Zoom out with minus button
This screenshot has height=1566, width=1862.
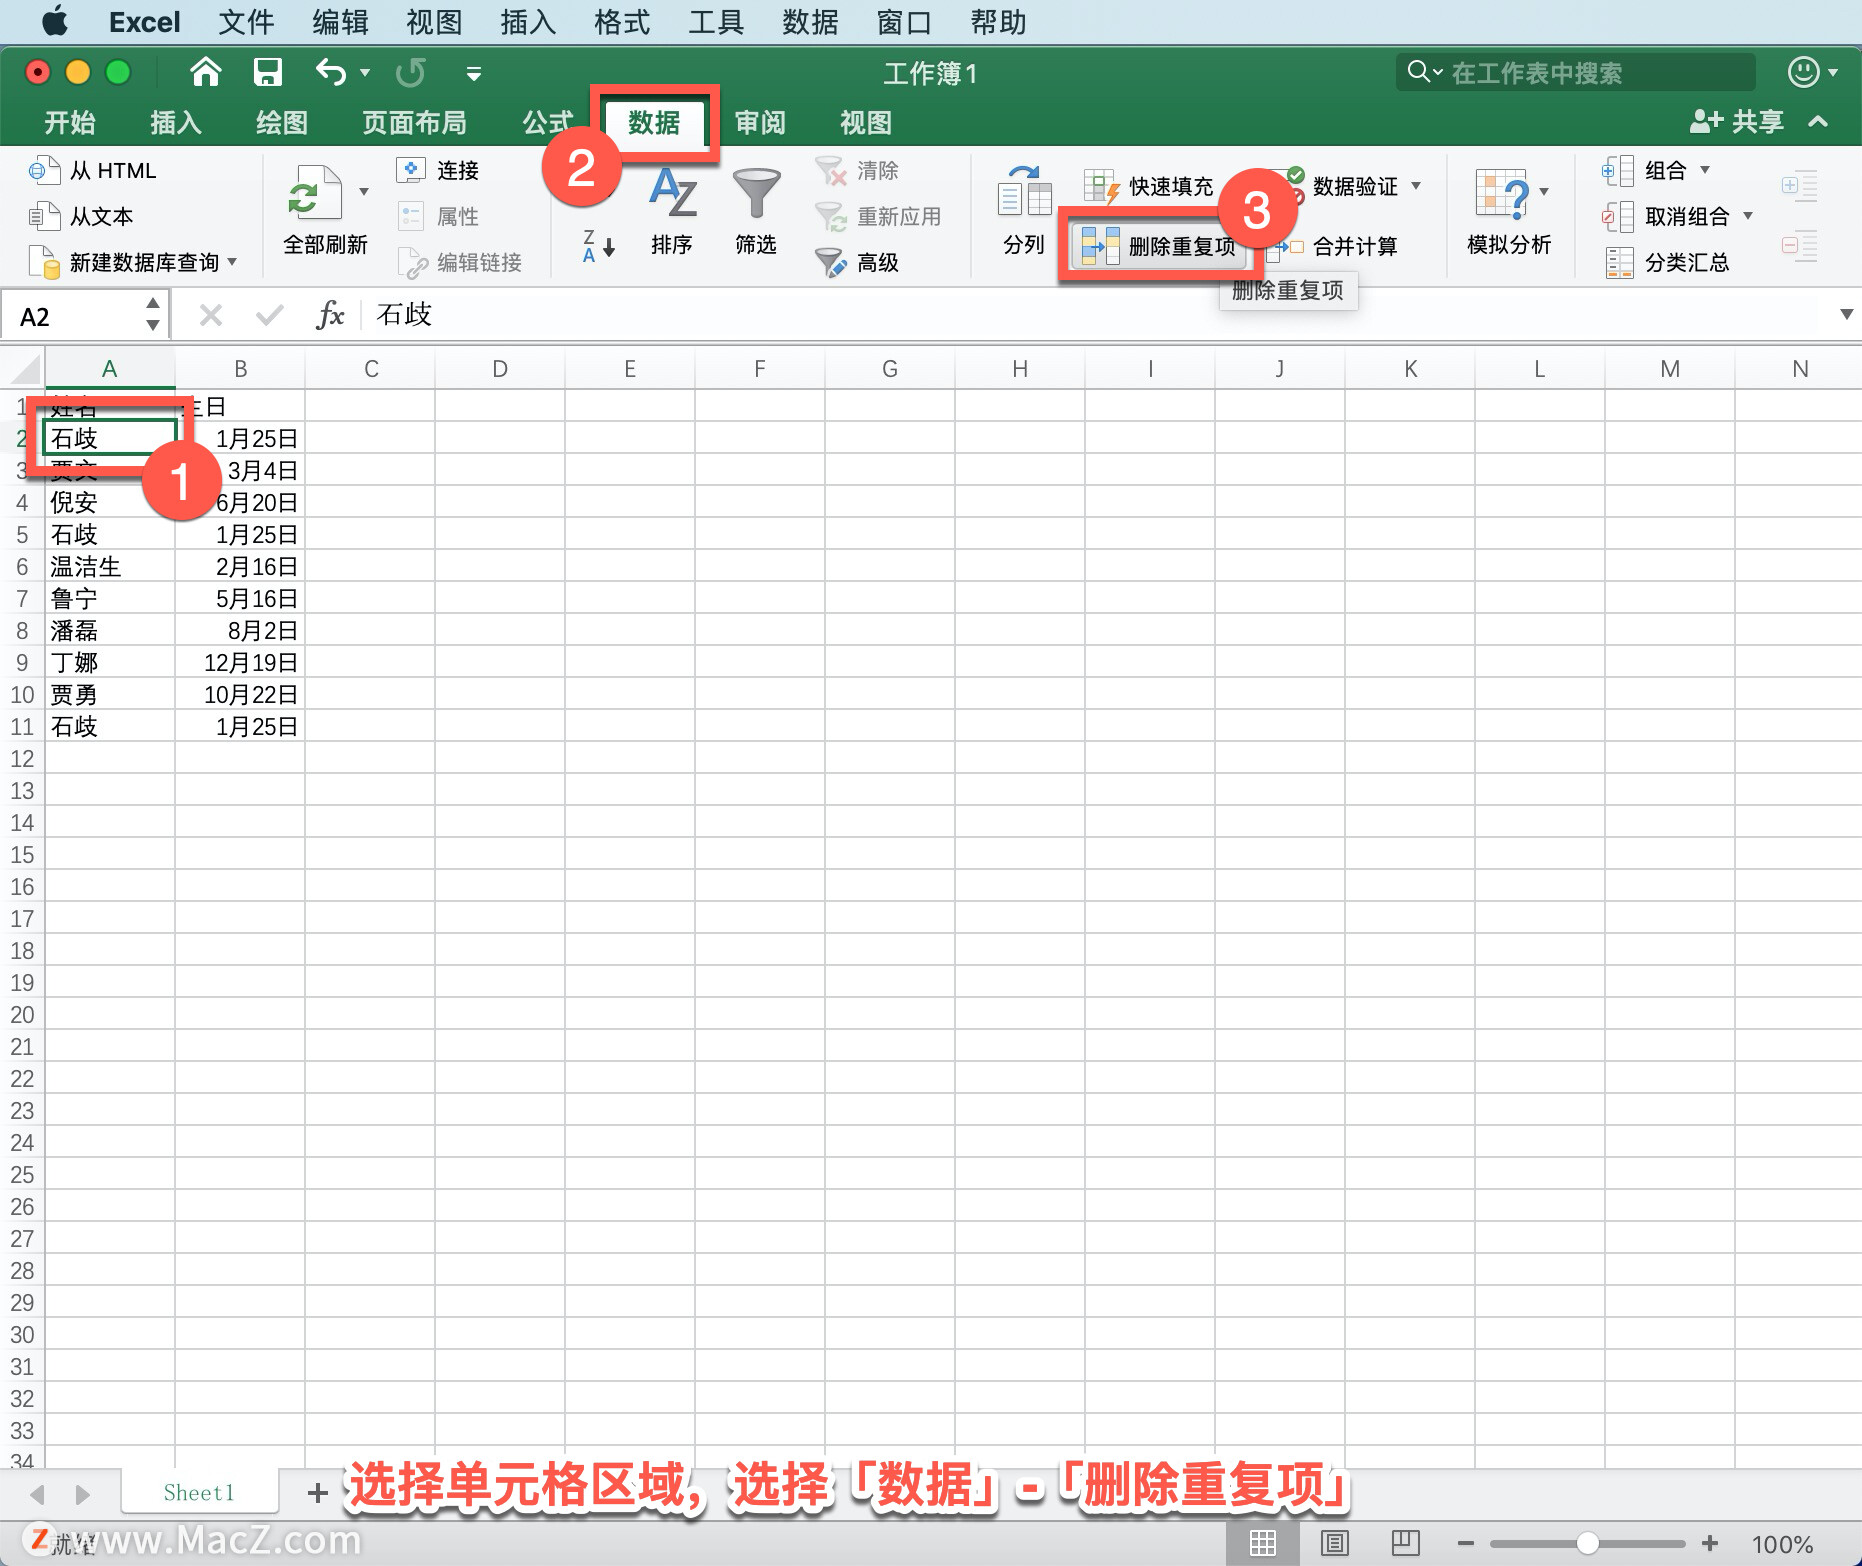1465,1544
